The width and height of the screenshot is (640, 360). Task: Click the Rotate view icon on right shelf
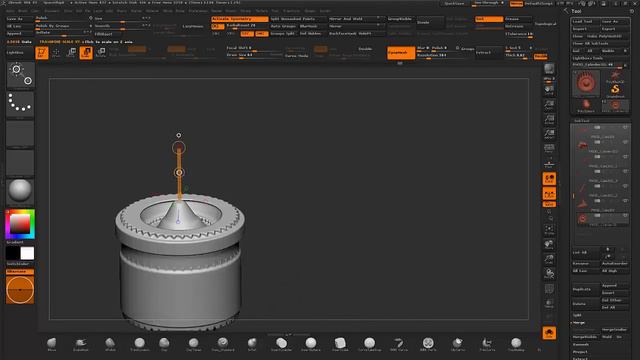click(549, 273)
